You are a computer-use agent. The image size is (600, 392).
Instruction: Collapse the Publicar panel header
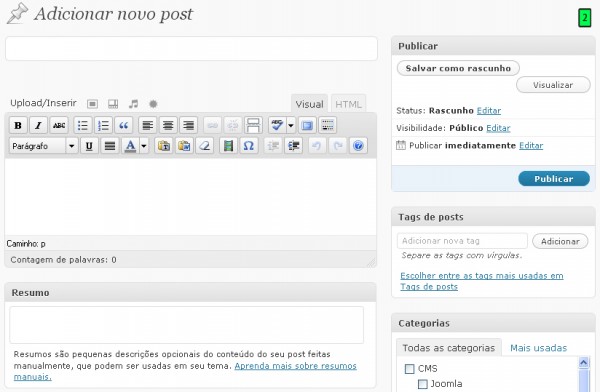493,46
